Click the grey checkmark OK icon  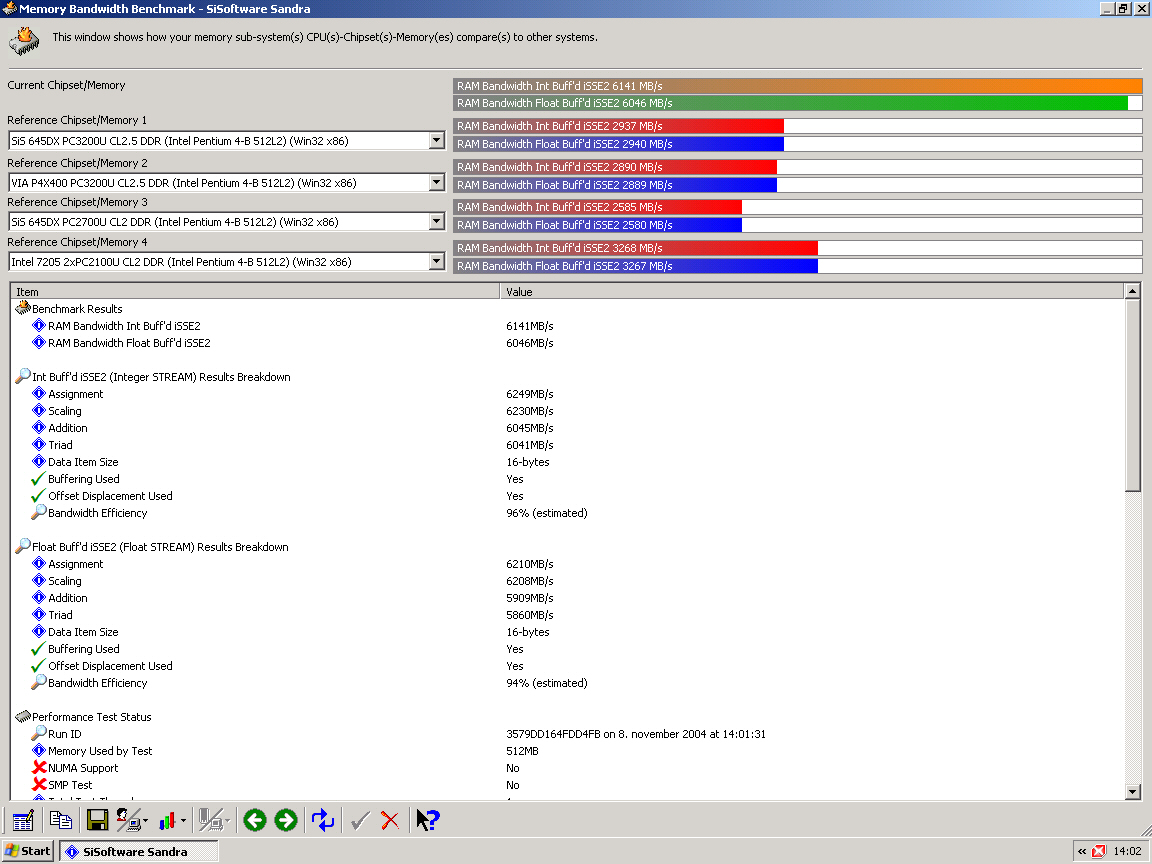[x=359, y=820]
